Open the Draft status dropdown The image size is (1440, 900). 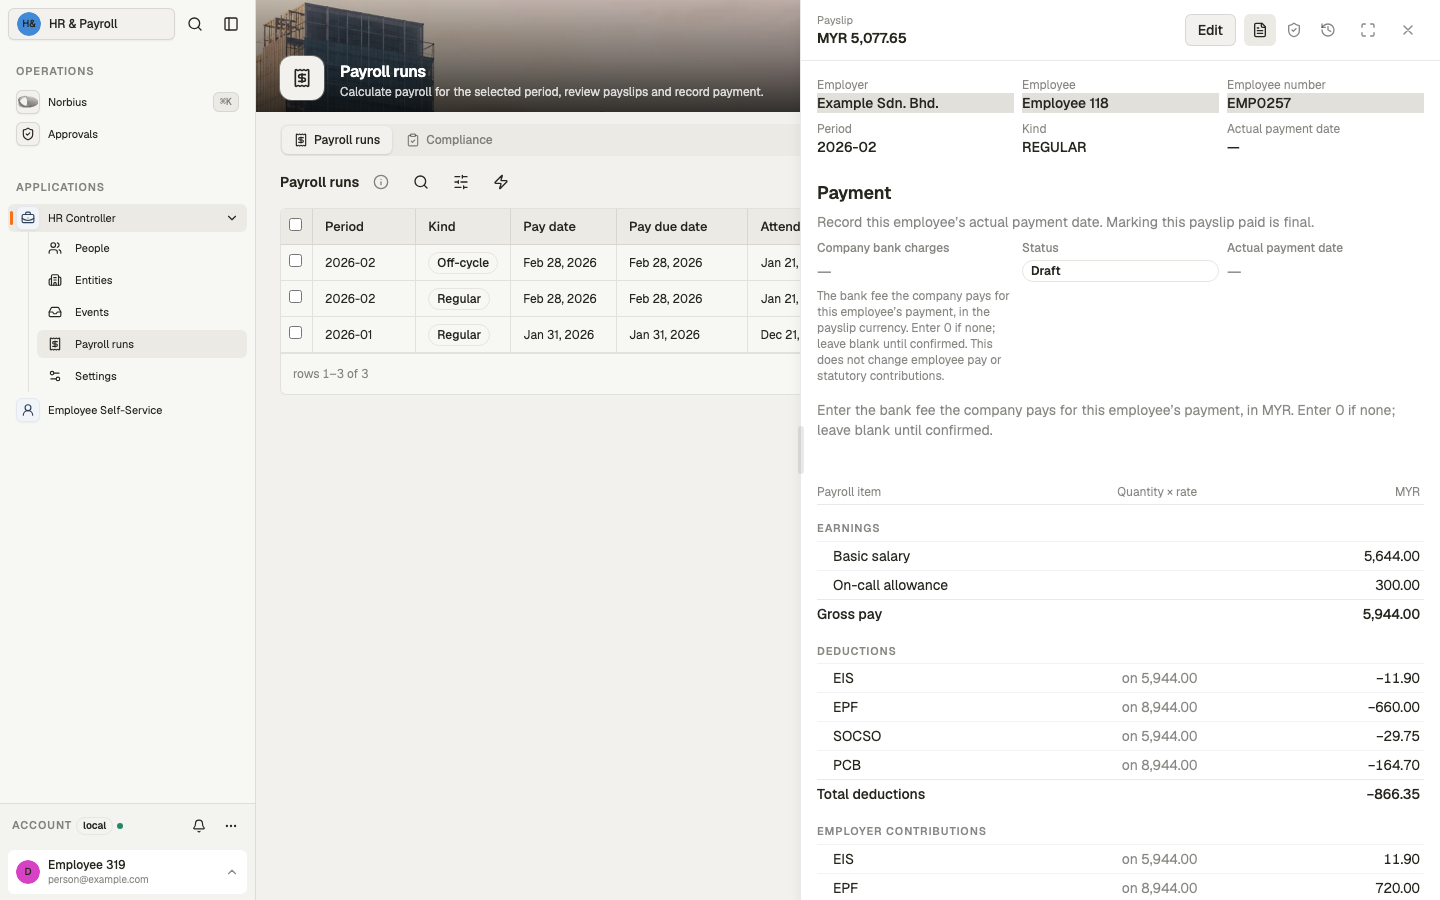[x=1120, y=271]
